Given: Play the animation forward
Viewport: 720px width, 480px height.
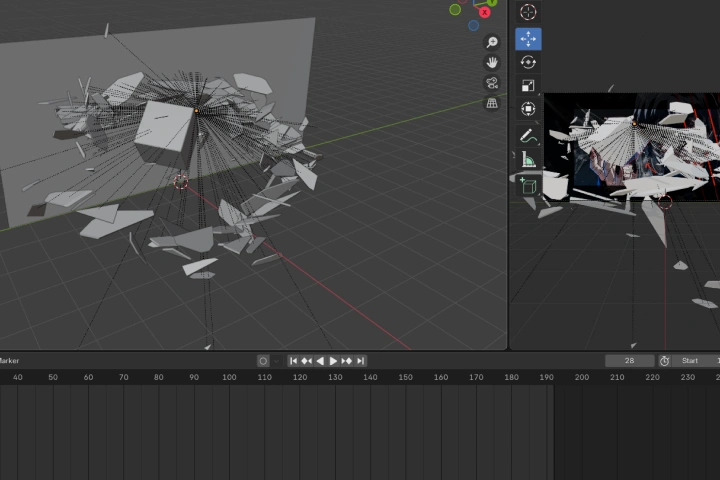Looking at the screenshot, I should [x=333, y=361].
